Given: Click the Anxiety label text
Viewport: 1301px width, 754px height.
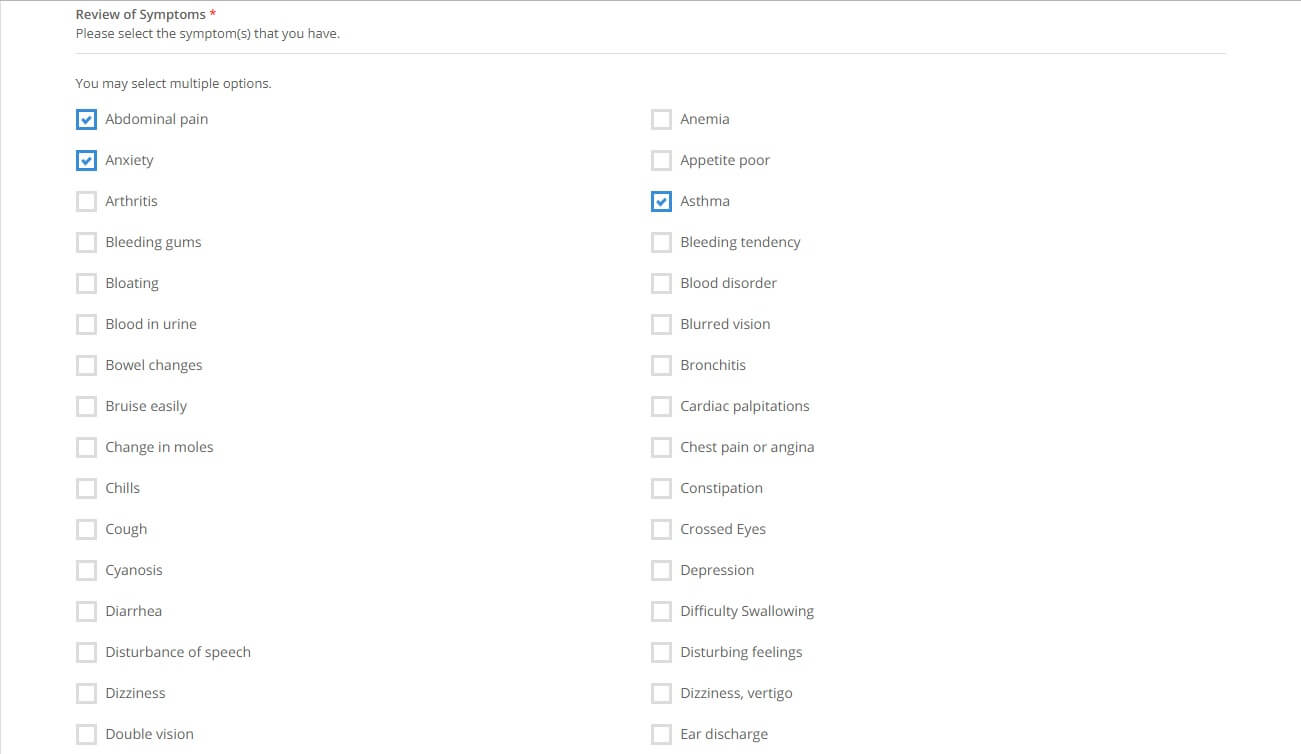Looking at the screenshot, I should [x=130, y=160].
